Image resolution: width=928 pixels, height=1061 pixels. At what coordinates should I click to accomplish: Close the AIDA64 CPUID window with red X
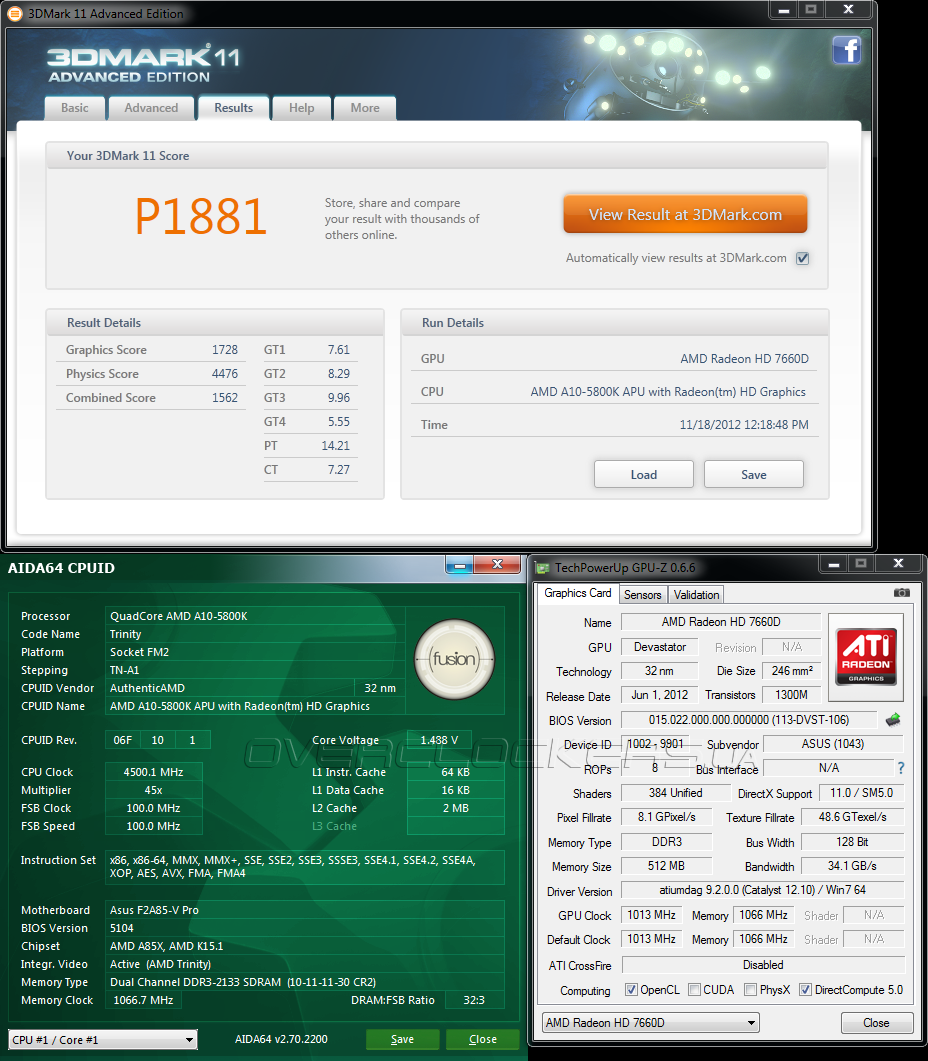tap(497, 564)
